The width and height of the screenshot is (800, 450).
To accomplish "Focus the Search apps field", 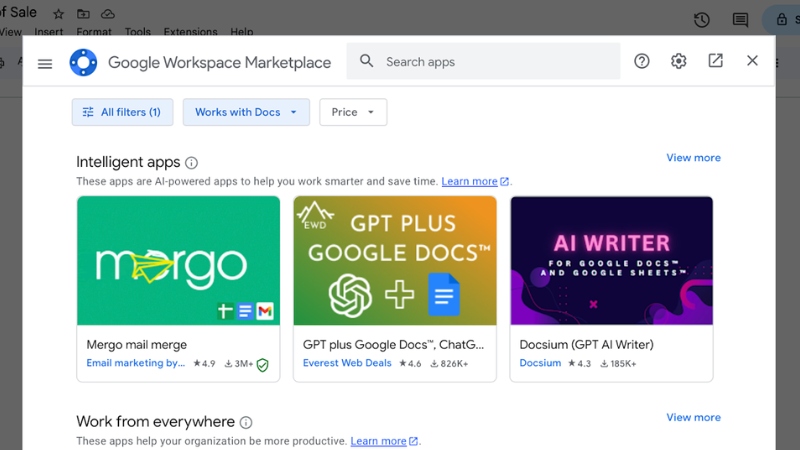I will coord(483,61).
